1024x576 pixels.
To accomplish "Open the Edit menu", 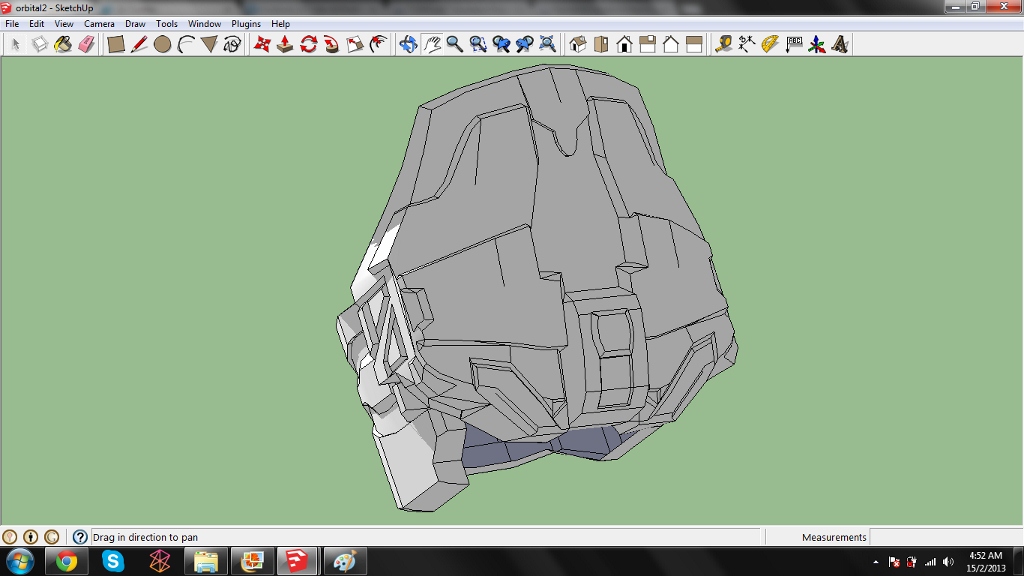I will 37,24.
